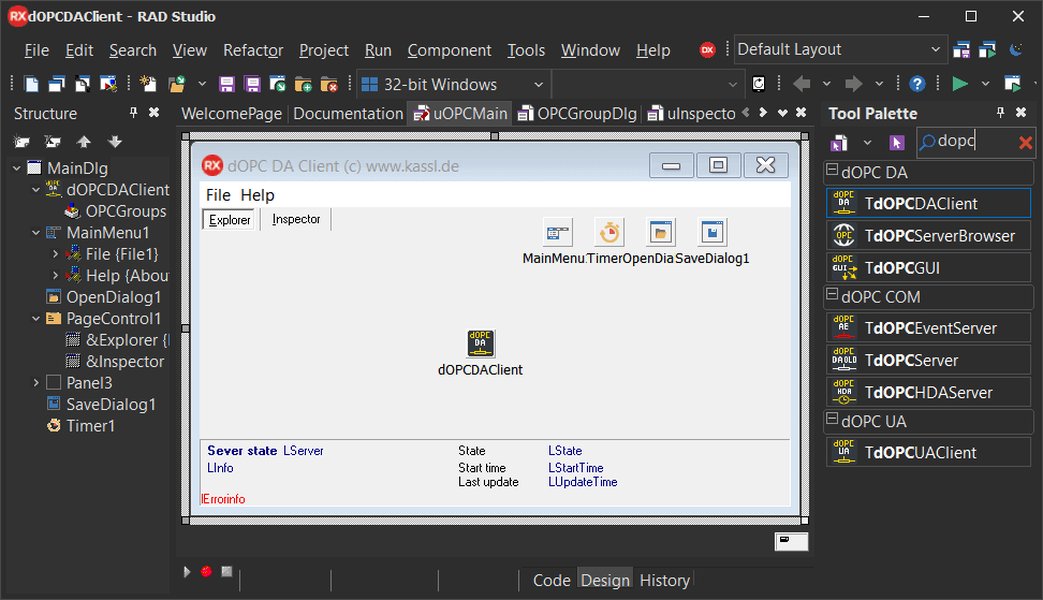Select TdOPCUAClient in Tool Palette
Image resolution: width=1043 pixels, height=600 pixels.
pos(929,452)
